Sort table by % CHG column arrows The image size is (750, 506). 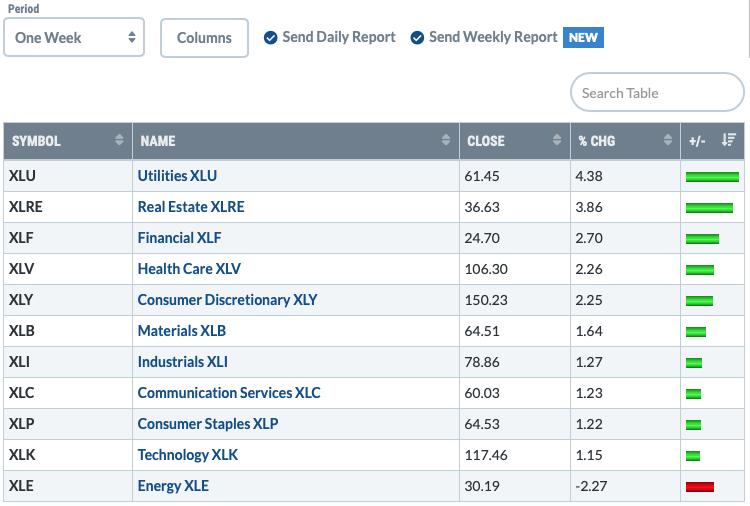click(668, 140)
